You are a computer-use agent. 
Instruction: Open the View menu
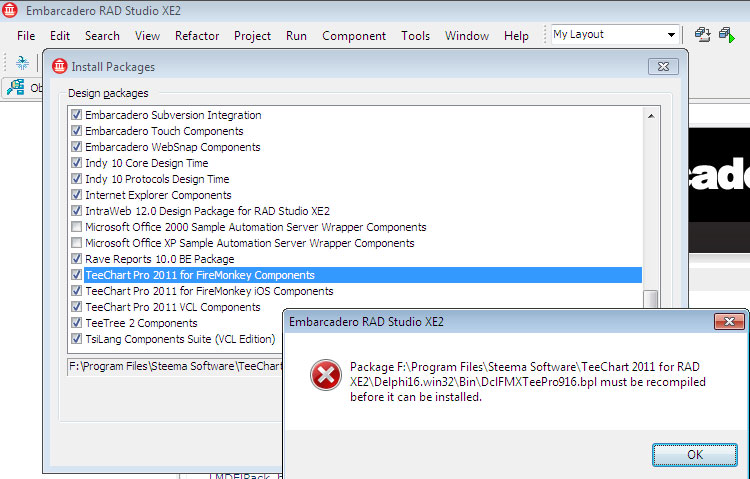[x=147, y=36]
